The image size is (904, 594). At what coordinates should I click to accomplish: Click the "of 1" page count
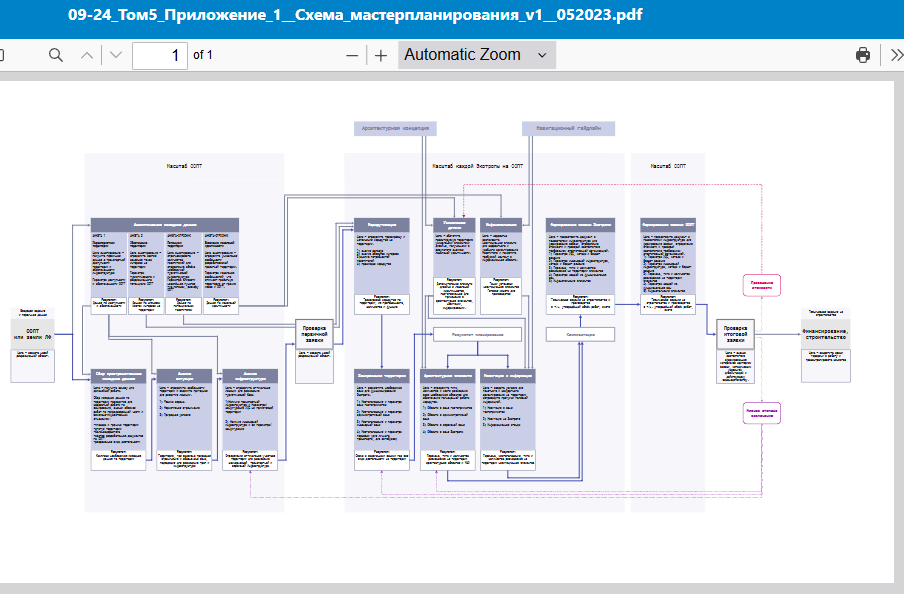[203, 55]
